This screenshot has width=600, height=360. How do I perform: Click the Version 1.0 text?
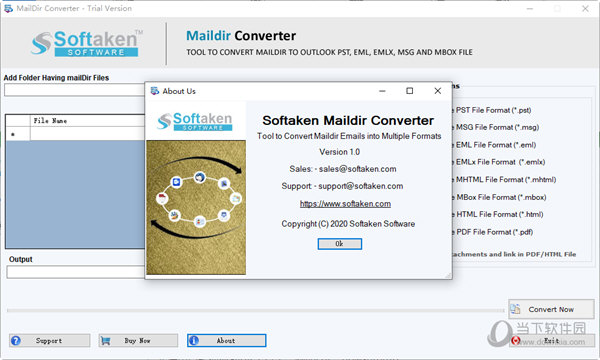340,152
